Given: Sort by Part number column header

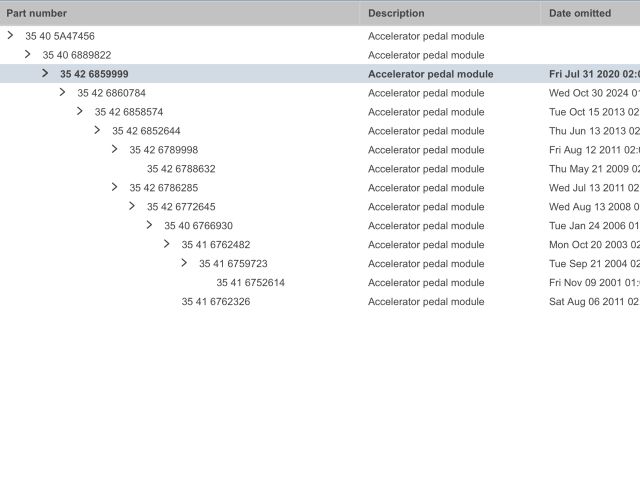Looking at the screenshot, I should pyautogui.click(x=37, y=13).
